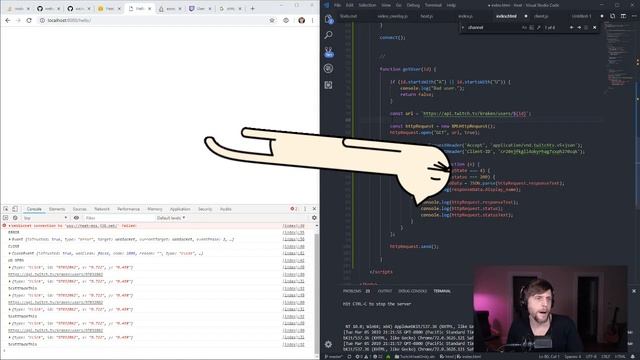Open the VS Code Terminal menu
640x360 pixels.
pos(433,5)
